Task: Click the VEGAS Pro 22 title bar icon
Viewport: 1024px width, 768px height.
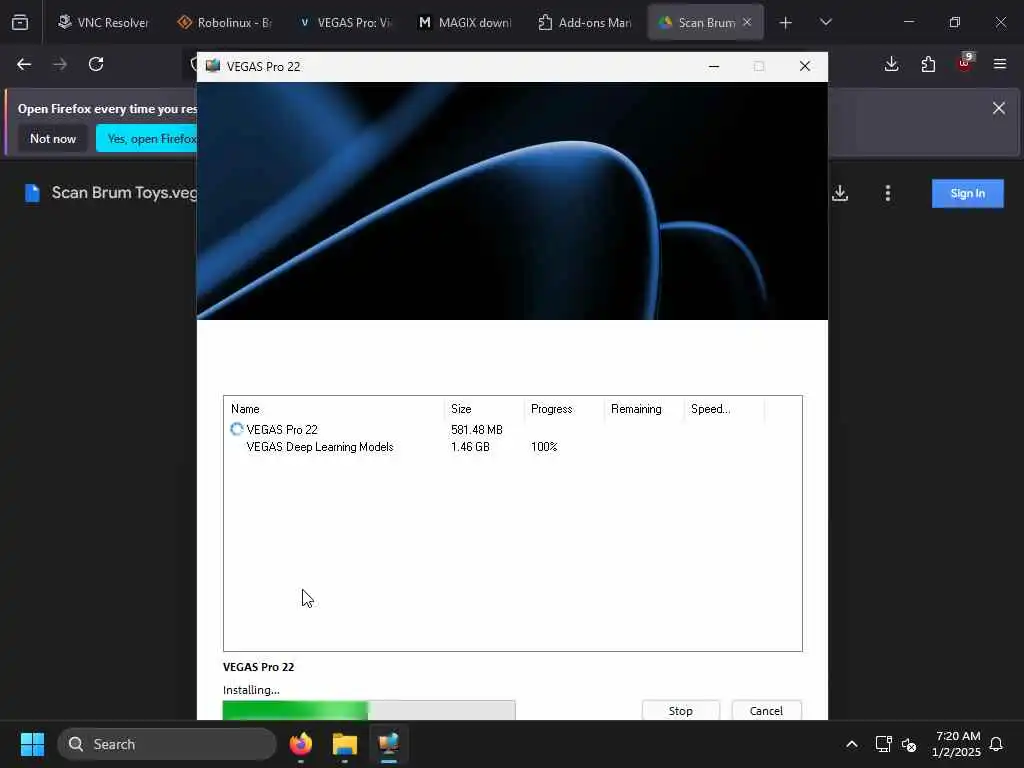Action: click(213, 66)
